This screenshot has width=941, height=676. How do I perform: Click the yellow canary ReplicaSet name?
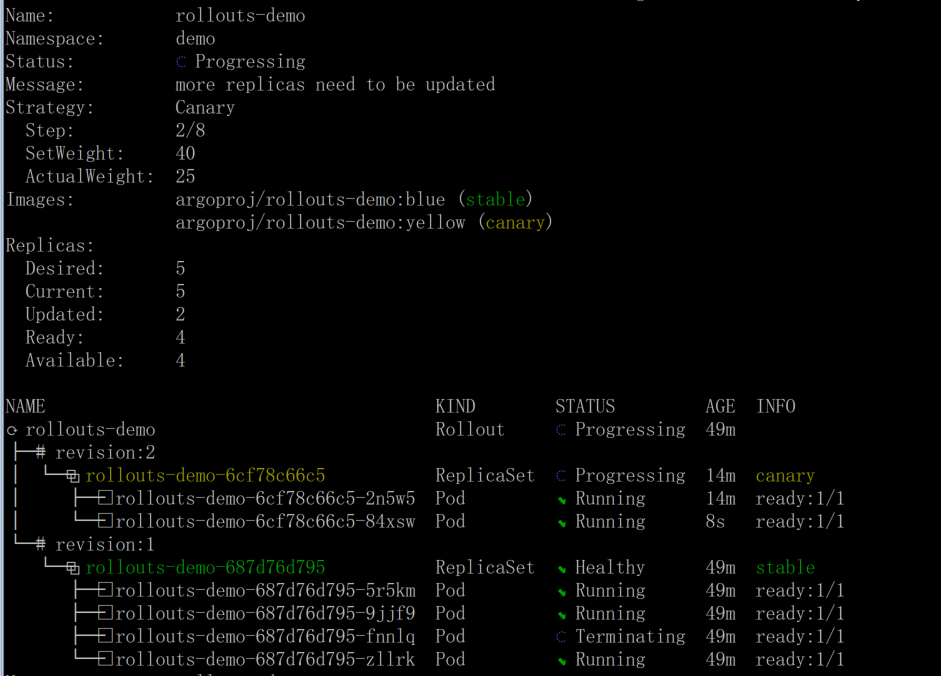[x=205, y=475]
